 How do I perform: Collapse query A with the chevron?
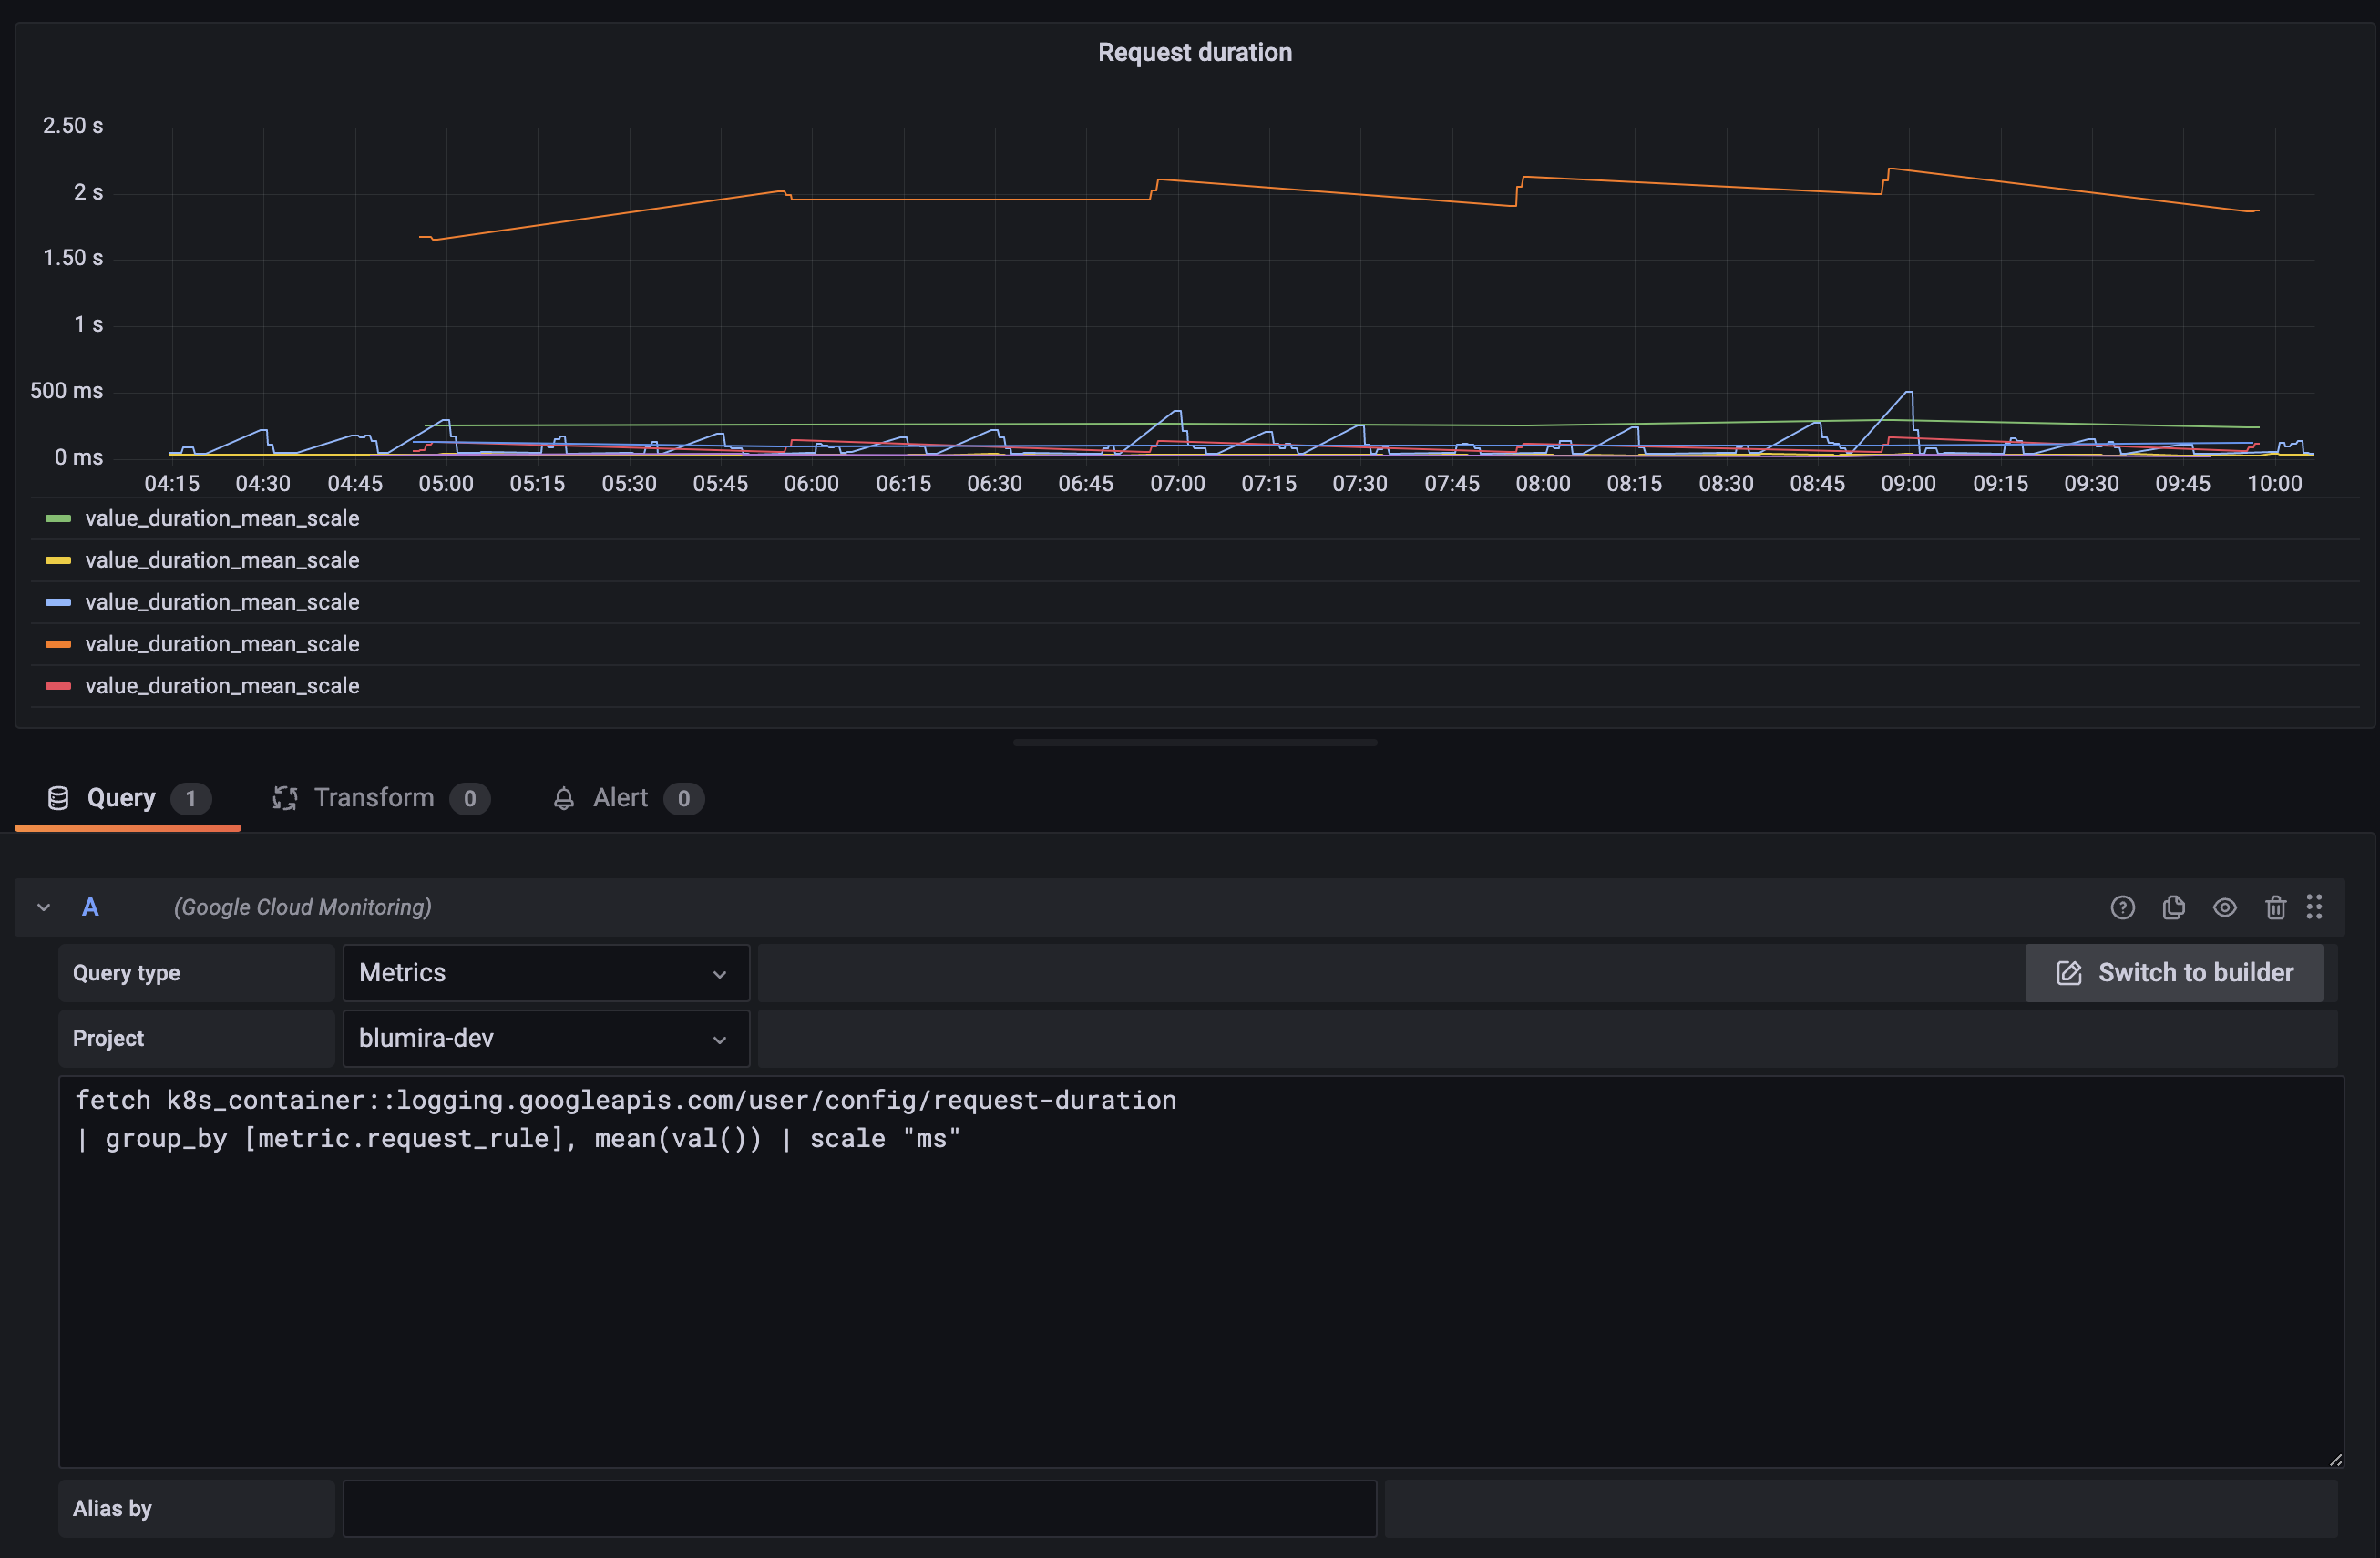pos(43,907)
